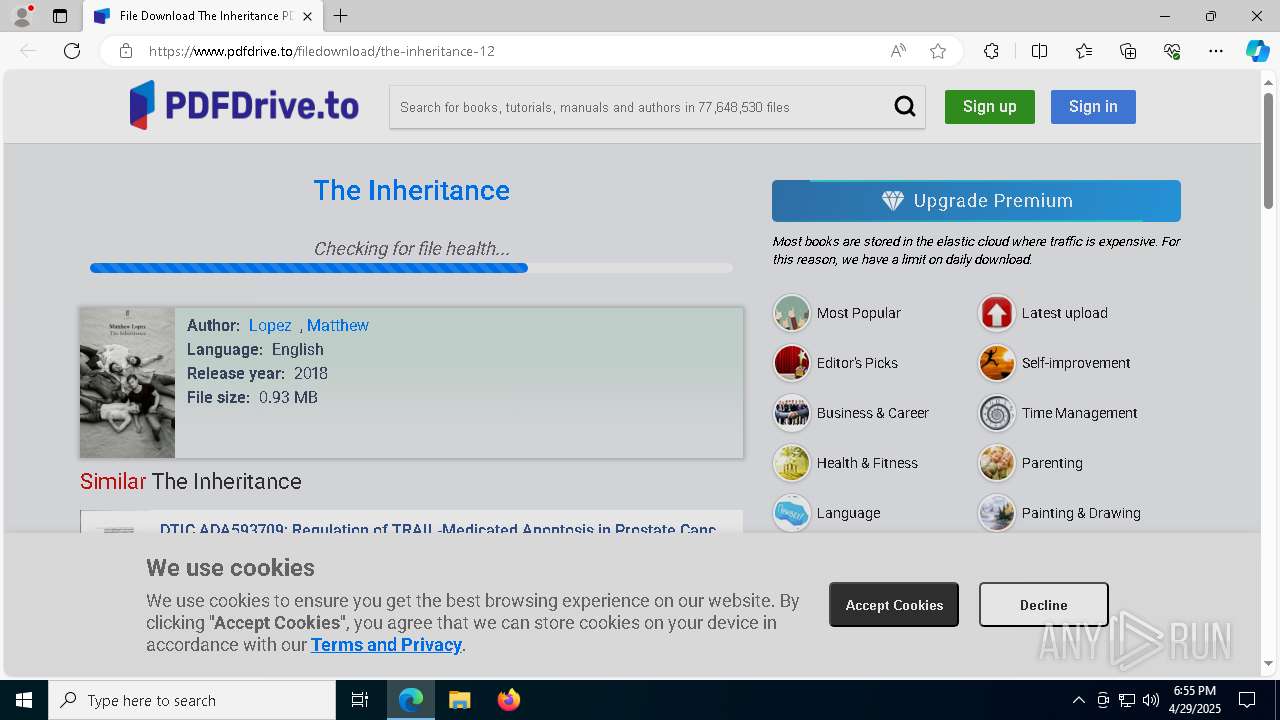The image size is (1280, 720).
Task: Open the Windows Start menu
Action: pyautogui.click(x=24, y=700)
